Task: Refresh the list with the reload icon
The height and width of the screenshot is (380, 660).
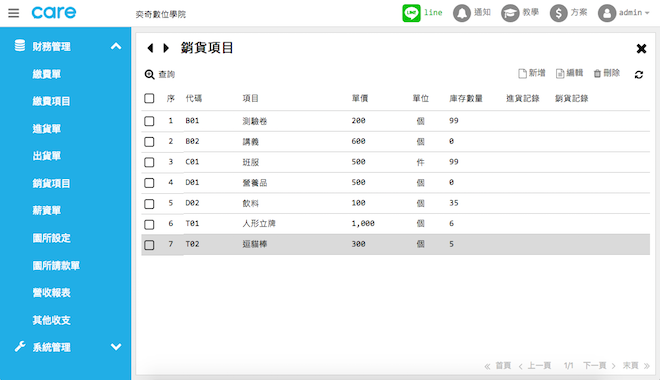Action: tap(639, 74)
